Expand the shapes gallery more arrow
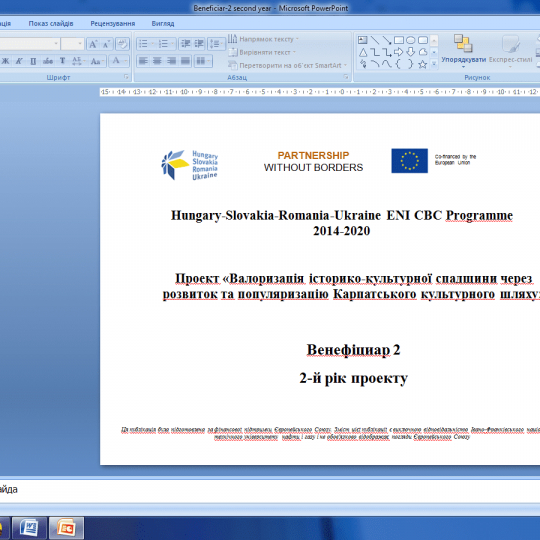 point(434,64)
